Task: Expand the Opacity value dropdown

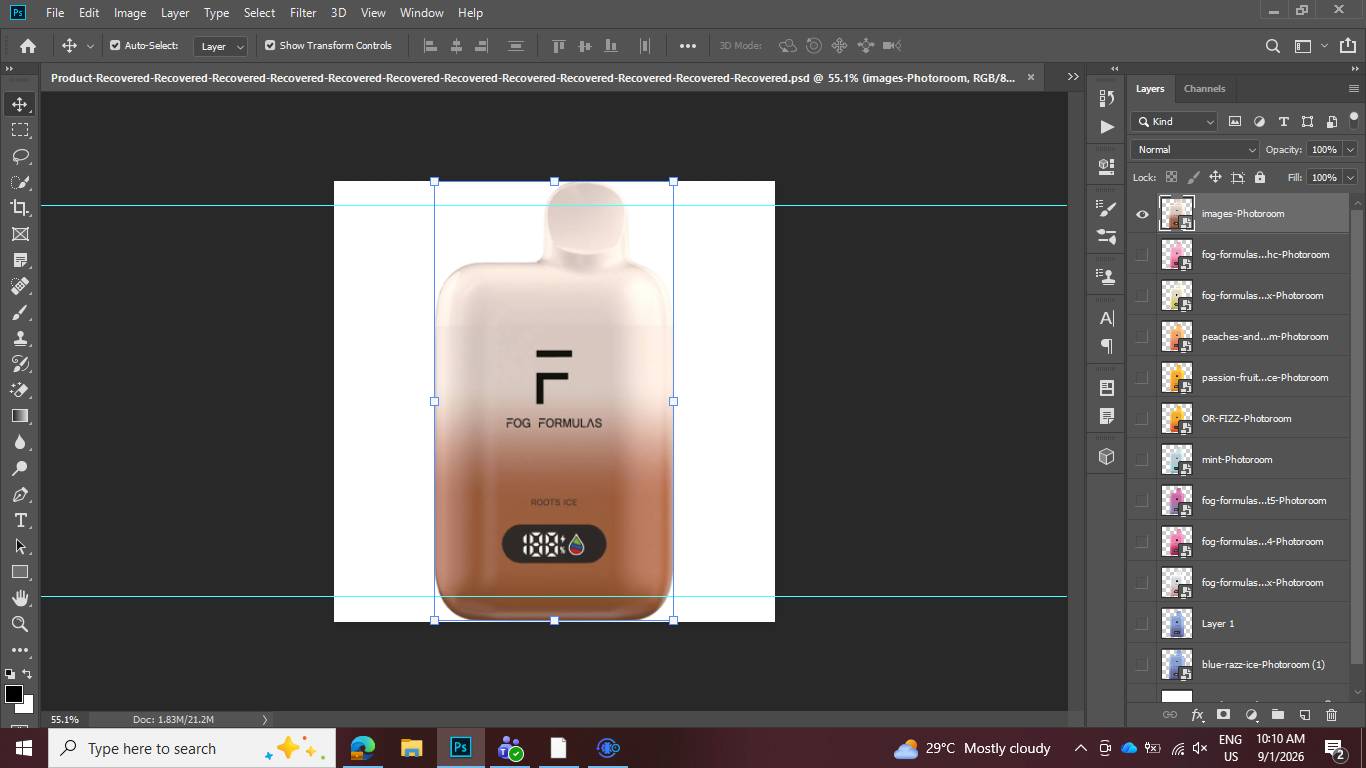Action: 1350,149
